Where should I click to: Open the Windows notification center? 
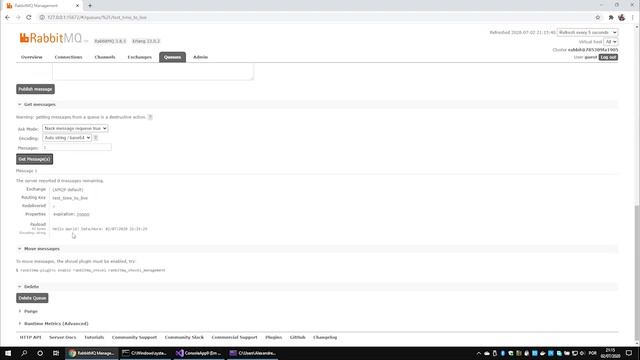coord(629,353)
